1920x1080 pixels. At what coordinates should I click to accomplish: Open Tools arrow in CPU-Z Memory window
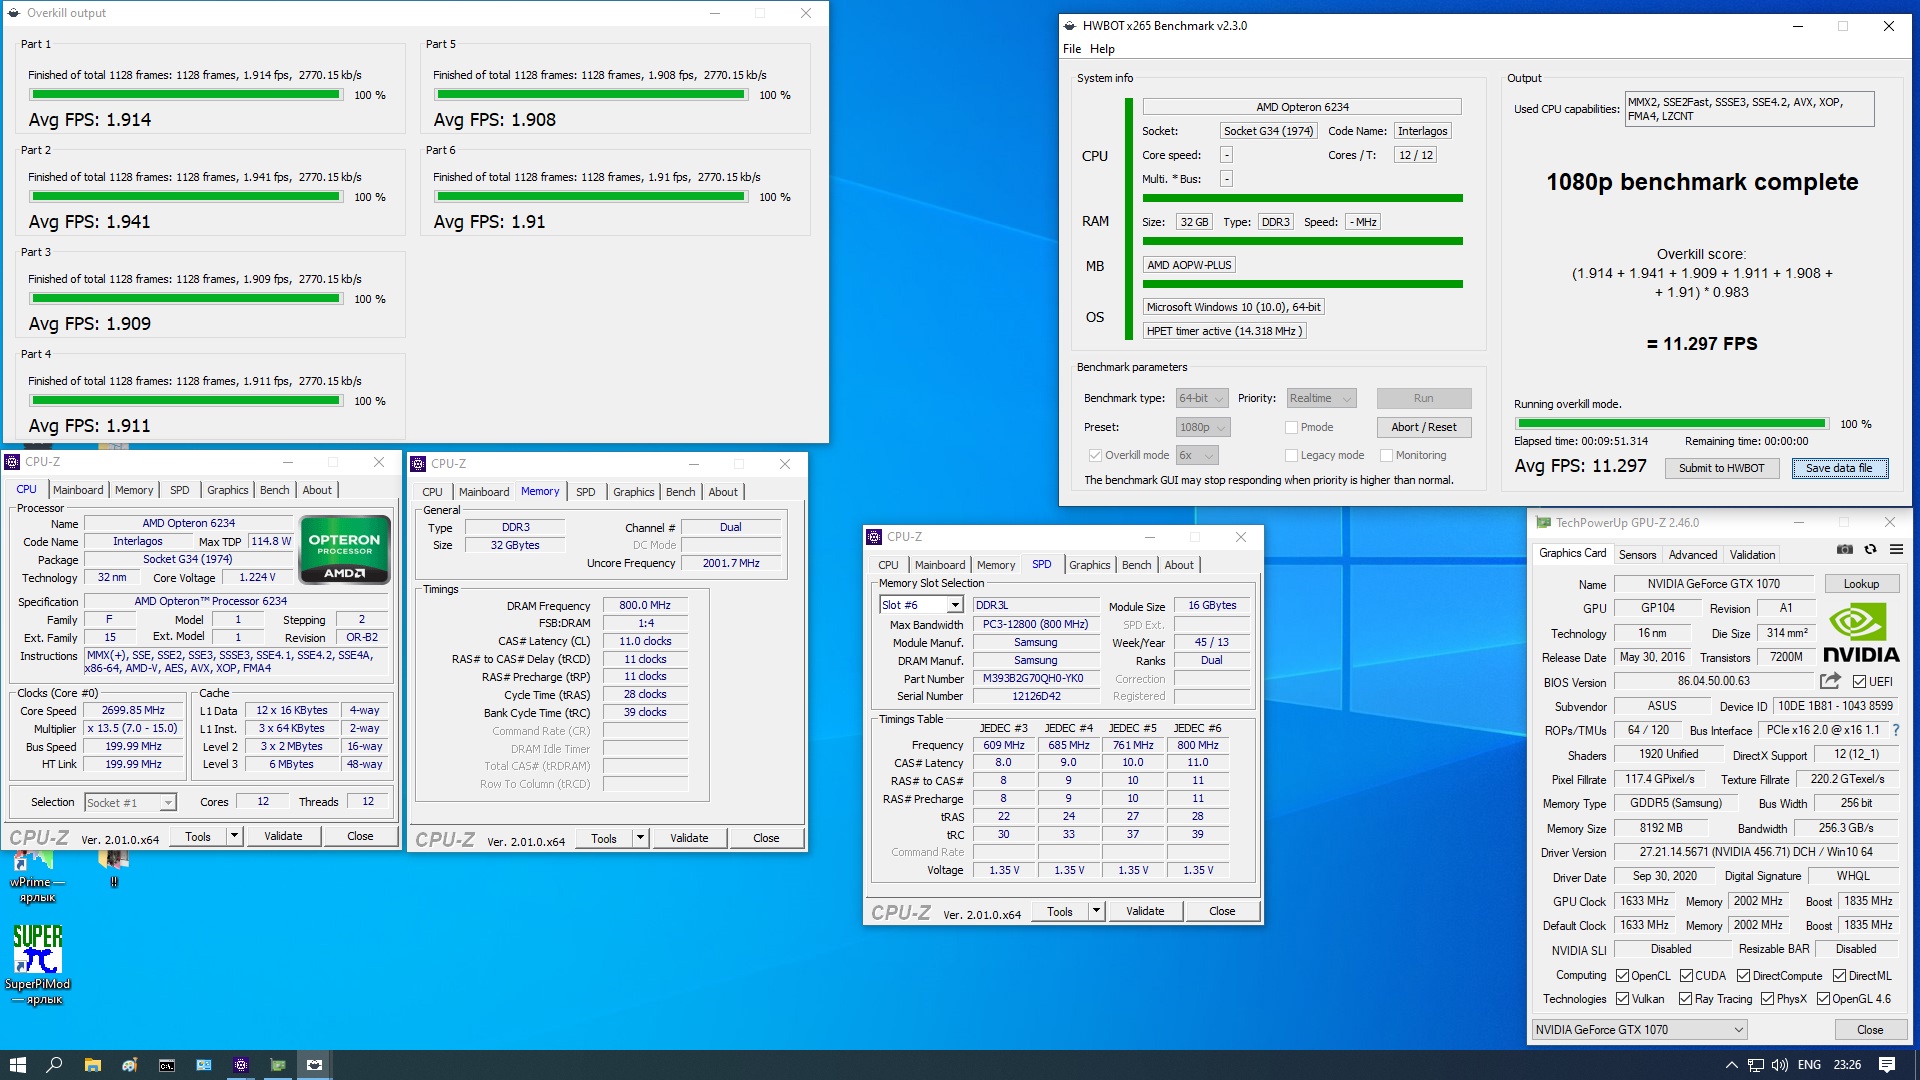(640, 838)
